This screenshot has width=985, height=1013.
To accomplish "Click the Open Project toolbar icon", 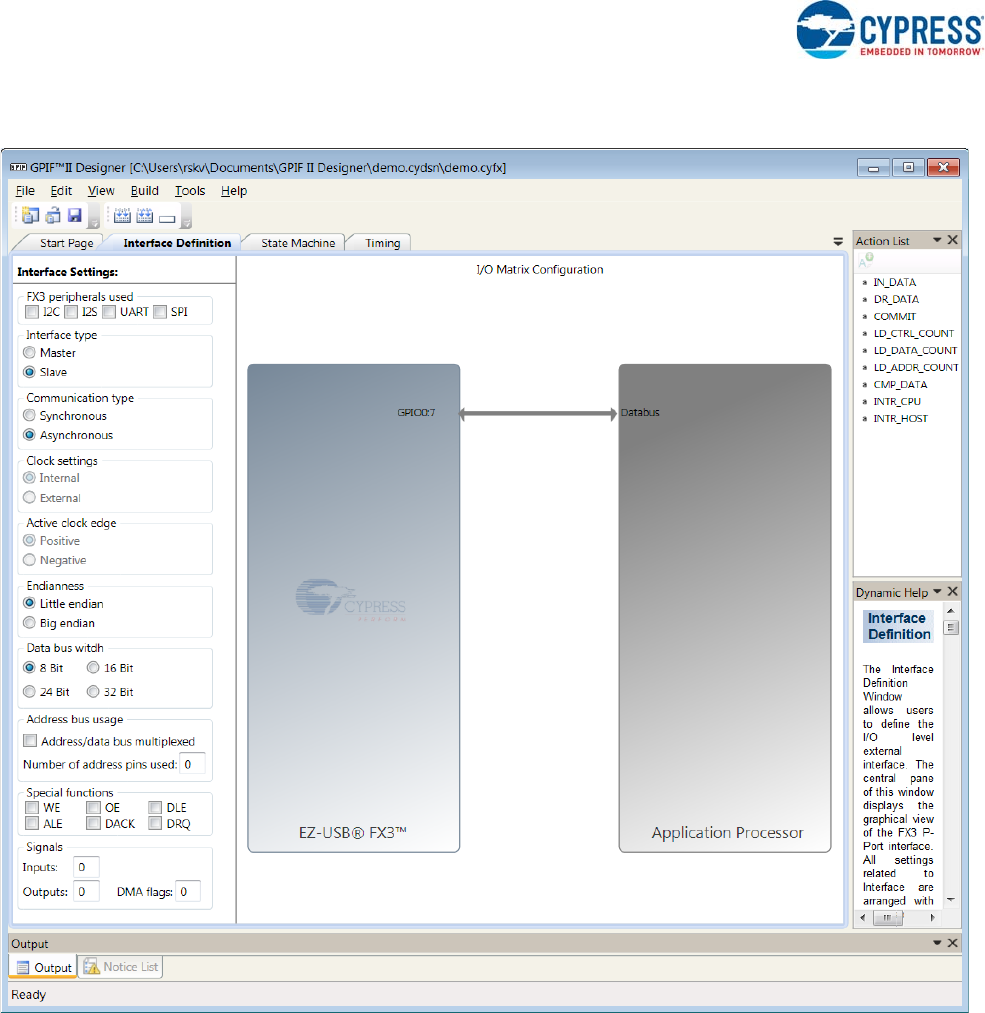I will (53, 215).
